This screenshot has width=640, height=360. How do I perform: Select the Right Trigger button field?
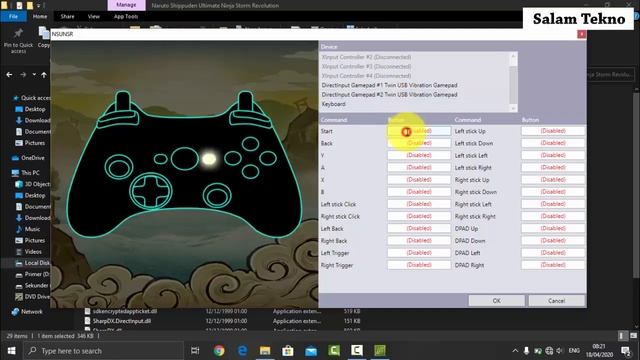[419, 265]
